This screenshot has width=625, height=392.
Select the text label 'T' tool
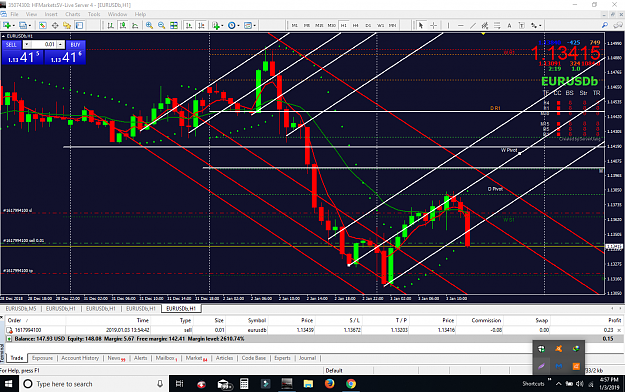[521, 26]
